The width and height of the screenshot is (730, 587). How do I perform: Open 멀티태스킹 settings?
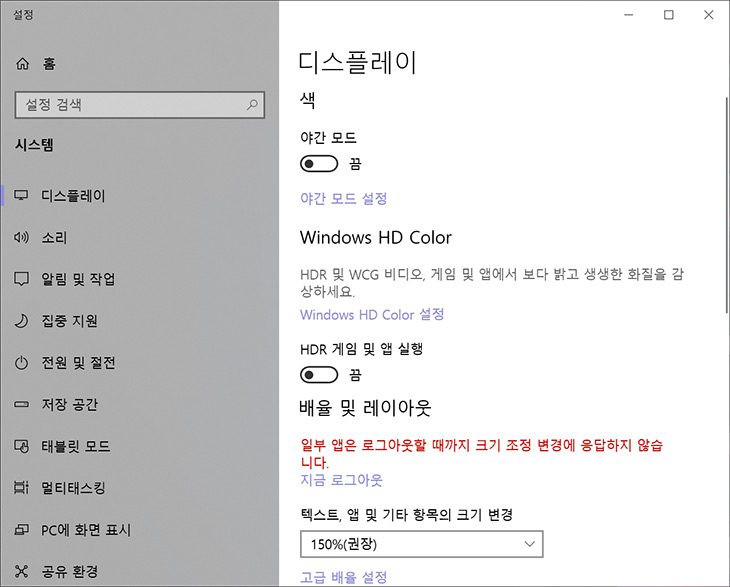pos(140,487)
